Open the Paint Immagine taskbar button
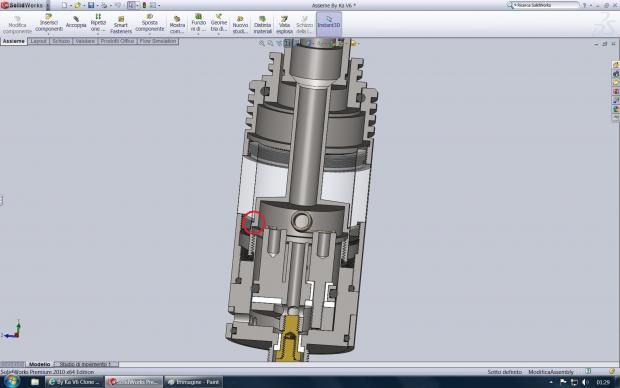Viewport: 620px width, 388px height. click(x=193, y=382)
